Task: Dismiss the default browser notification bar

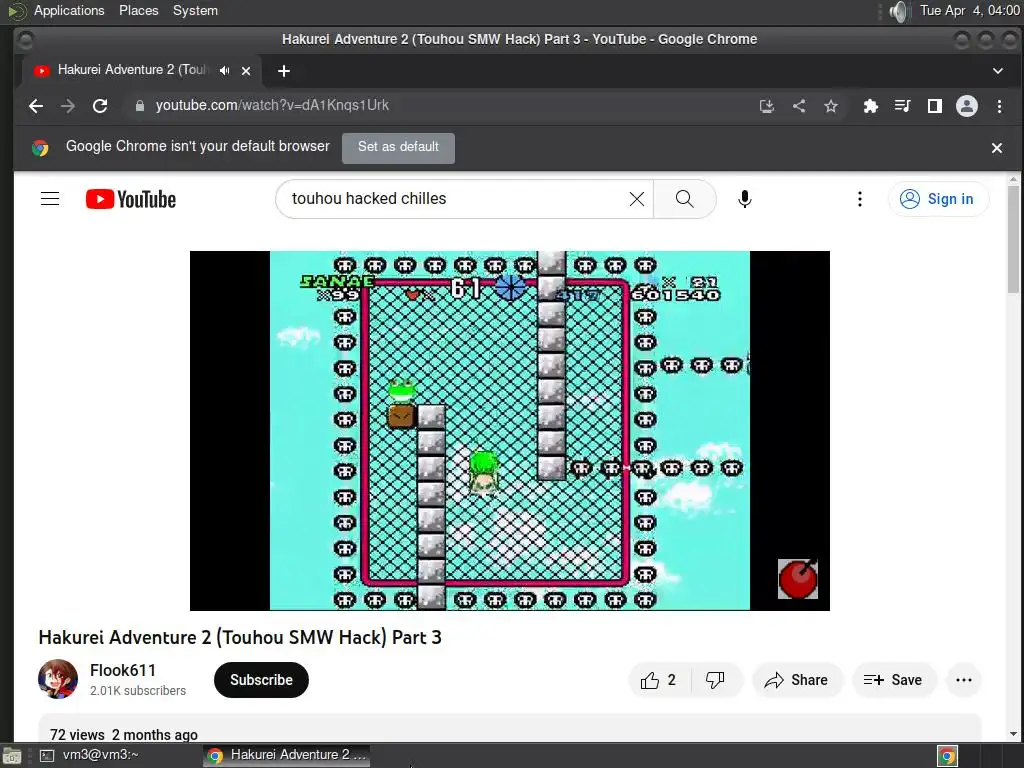Action: click(x=997, y=148)
